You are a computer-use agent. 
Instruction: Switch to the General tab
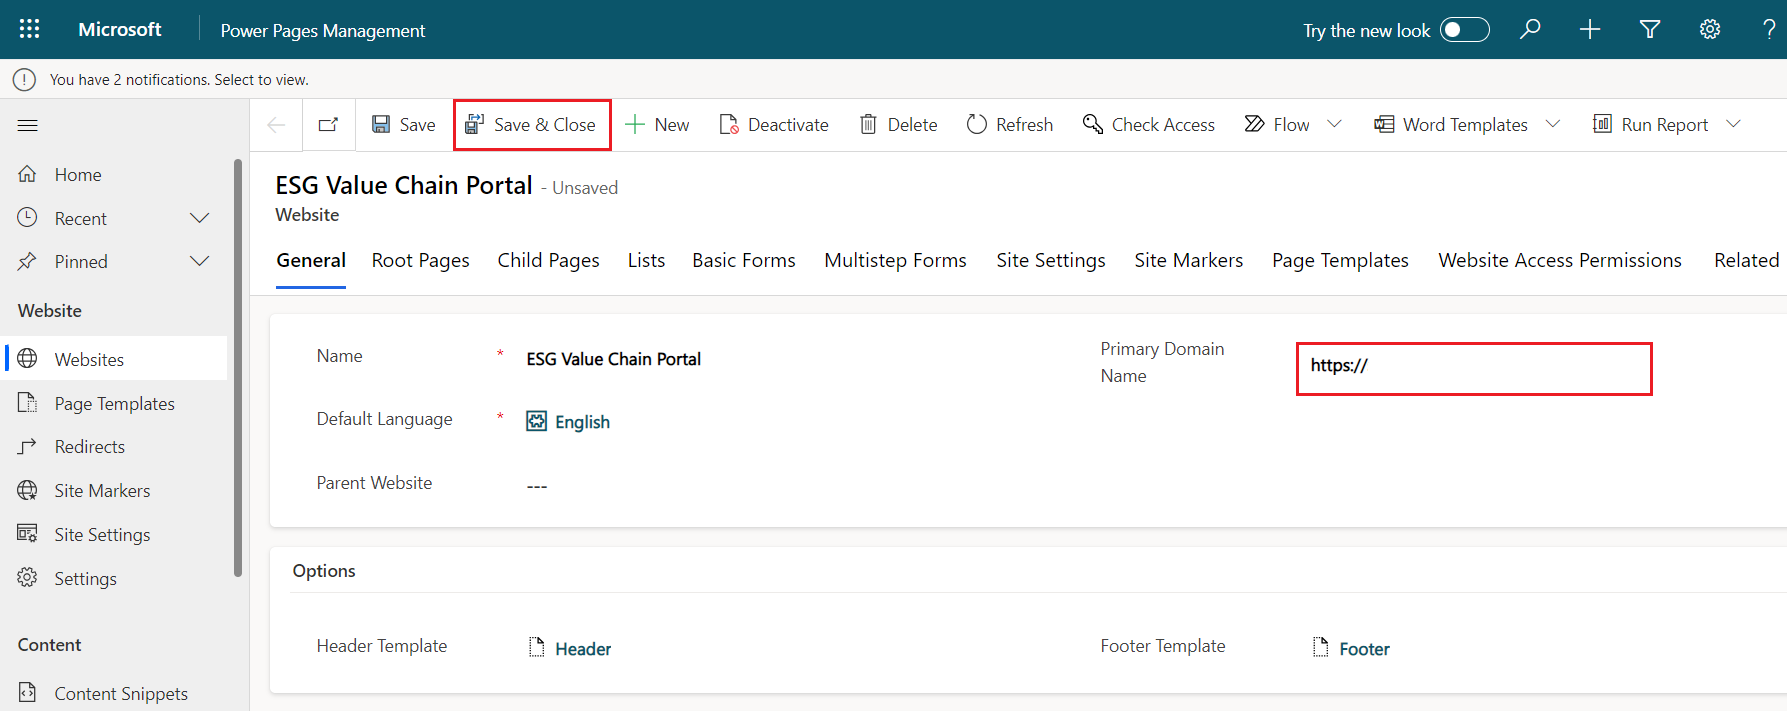(x=311, y=260)
